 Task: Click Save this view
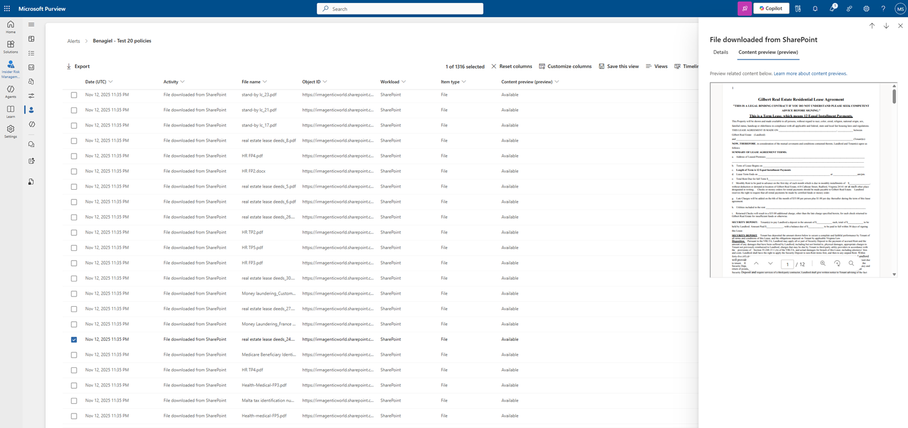(x=619, y=67)
